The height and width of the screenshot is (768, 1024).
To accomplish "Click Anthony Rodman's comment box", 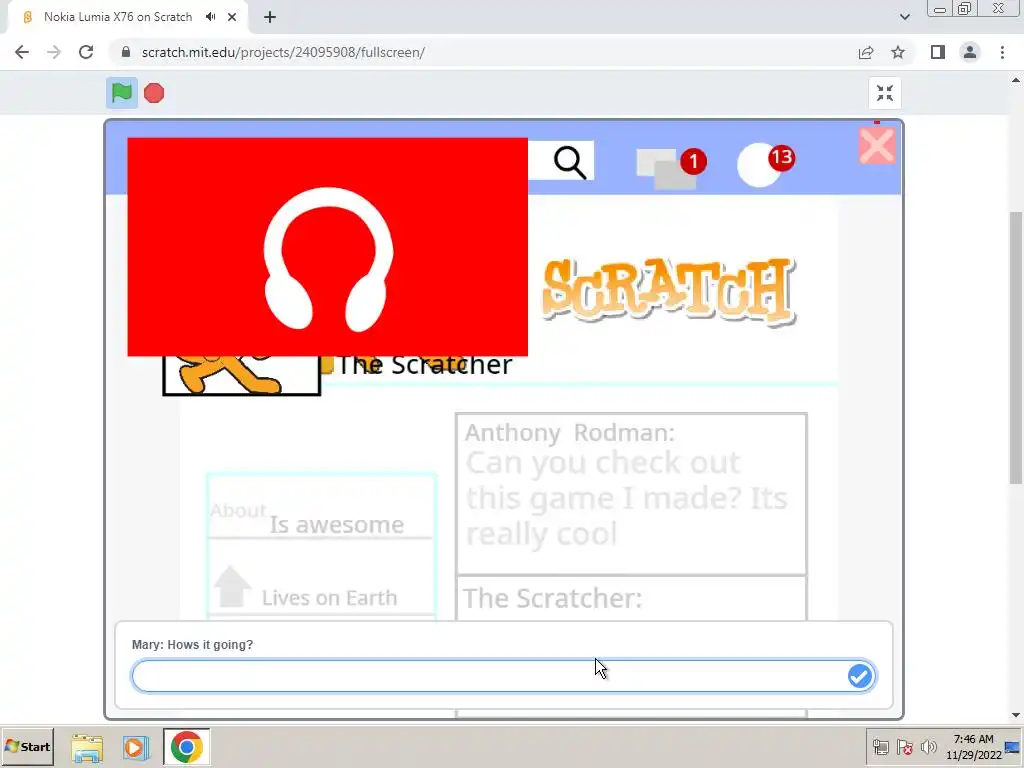I will (631, 494).
